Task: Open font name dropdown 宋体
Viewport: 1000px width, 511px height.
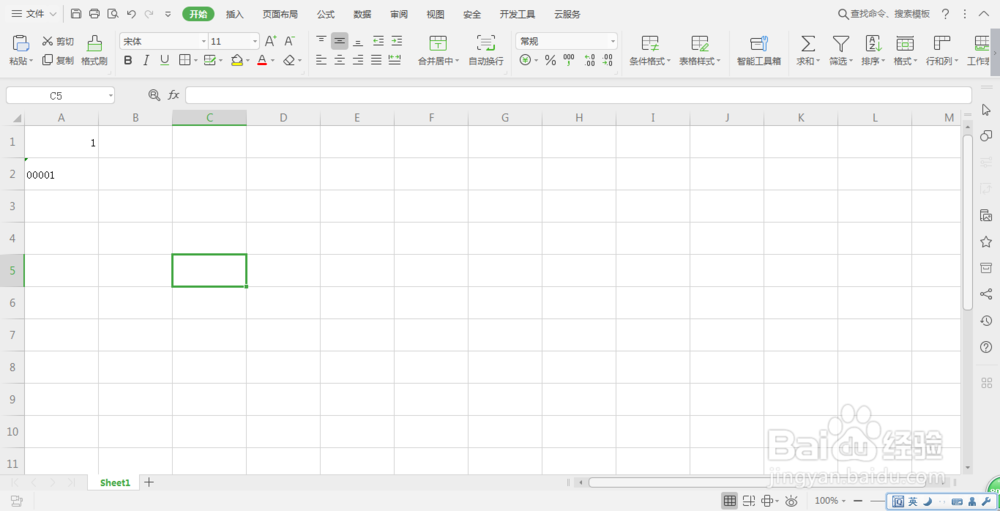Action: pyautogui.click(x=204, y=41)
